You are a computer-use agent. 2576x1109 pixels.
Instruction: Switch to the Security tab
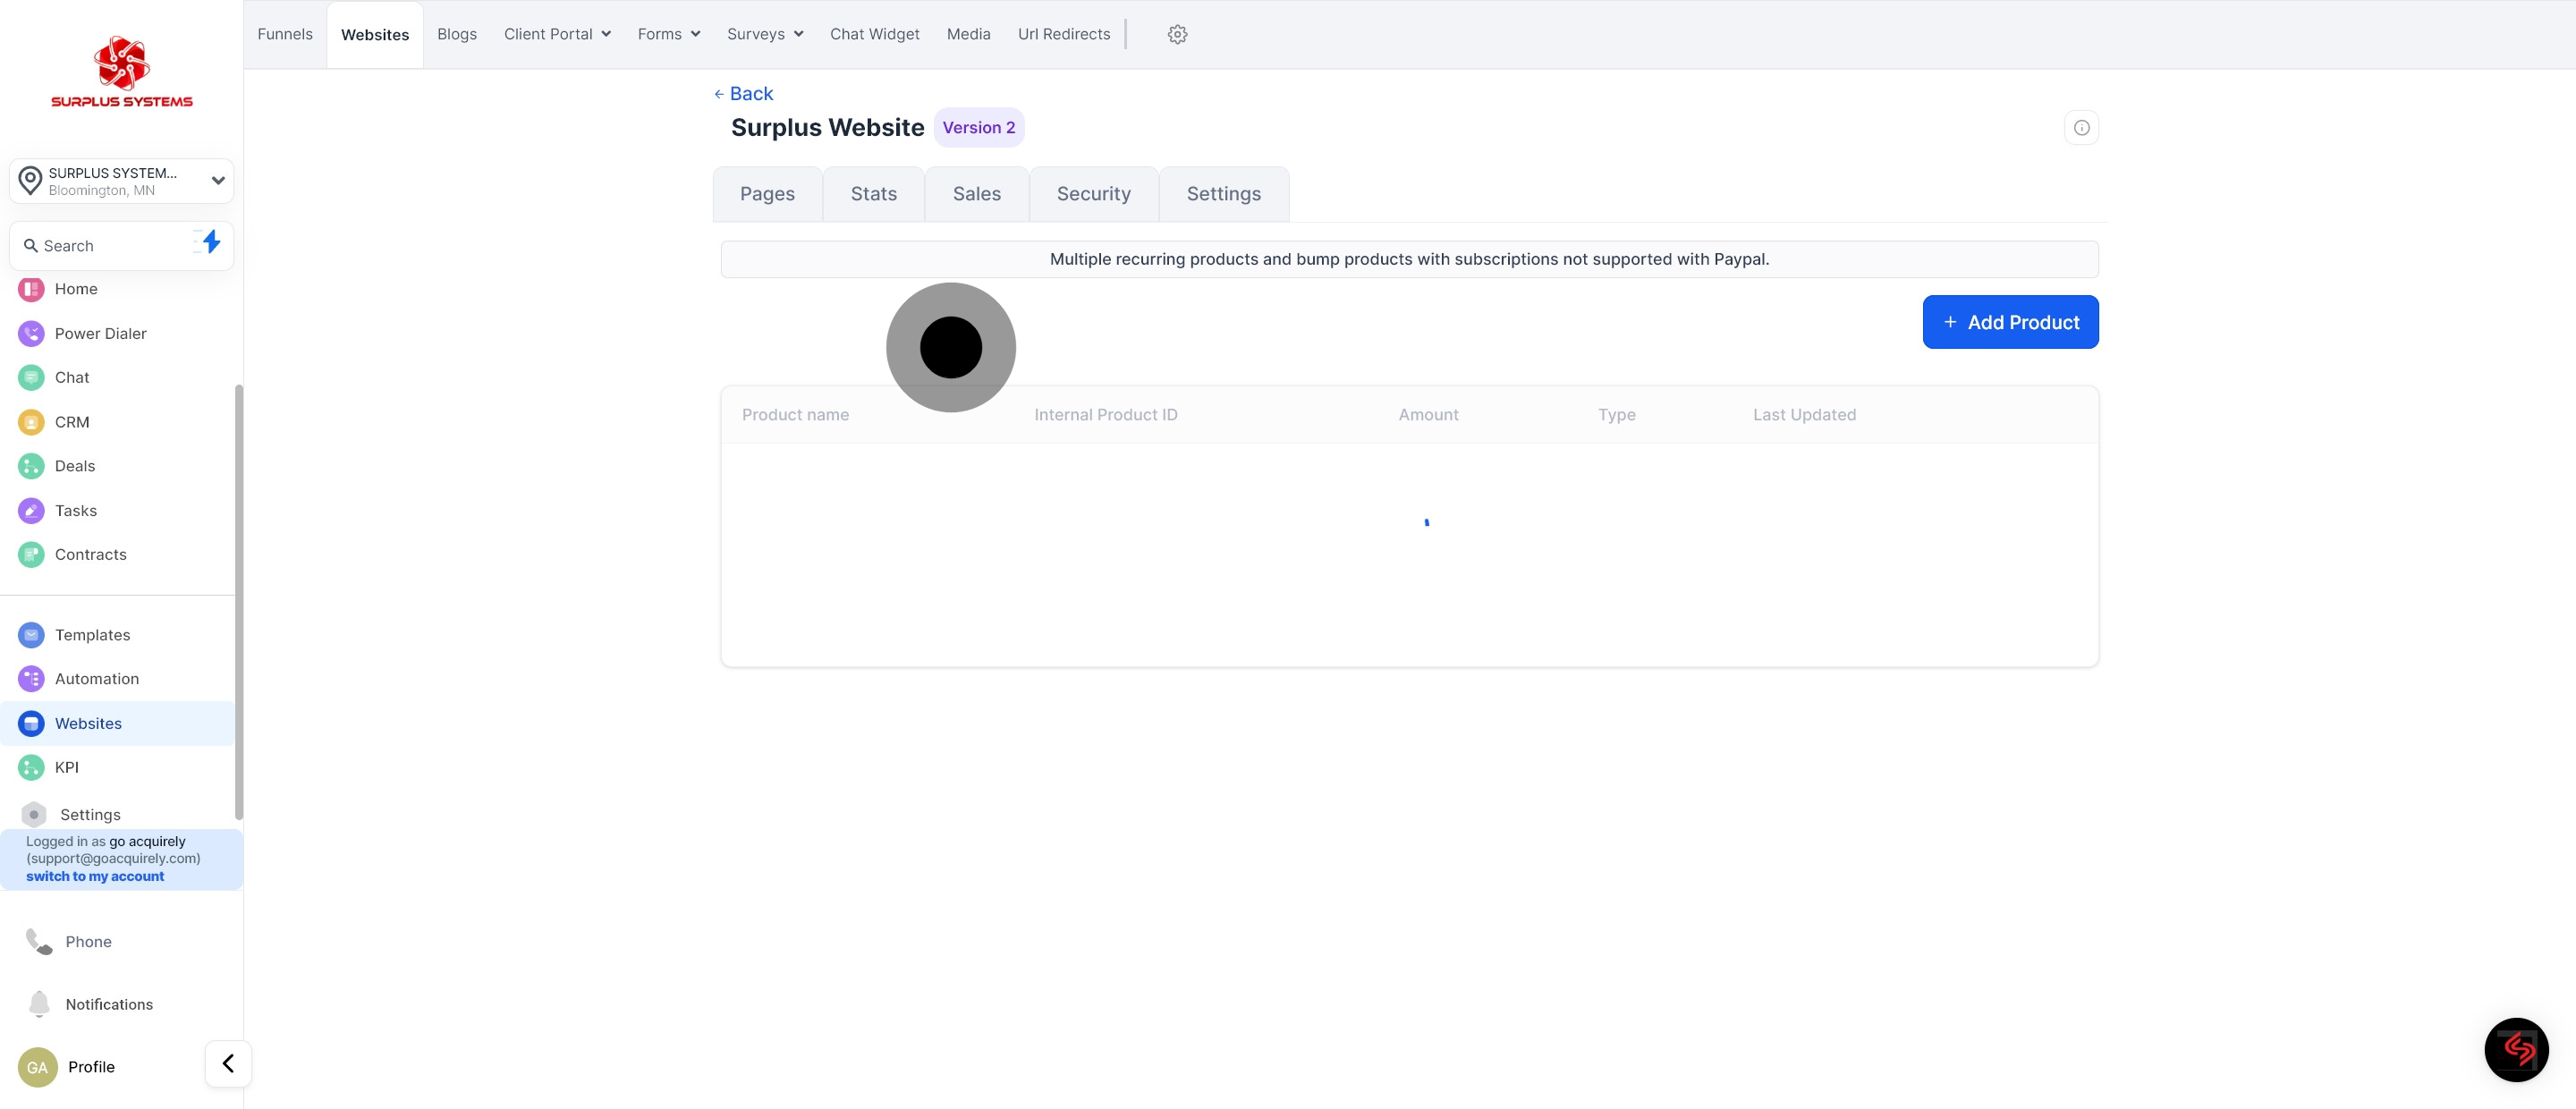coord(1093,194)
